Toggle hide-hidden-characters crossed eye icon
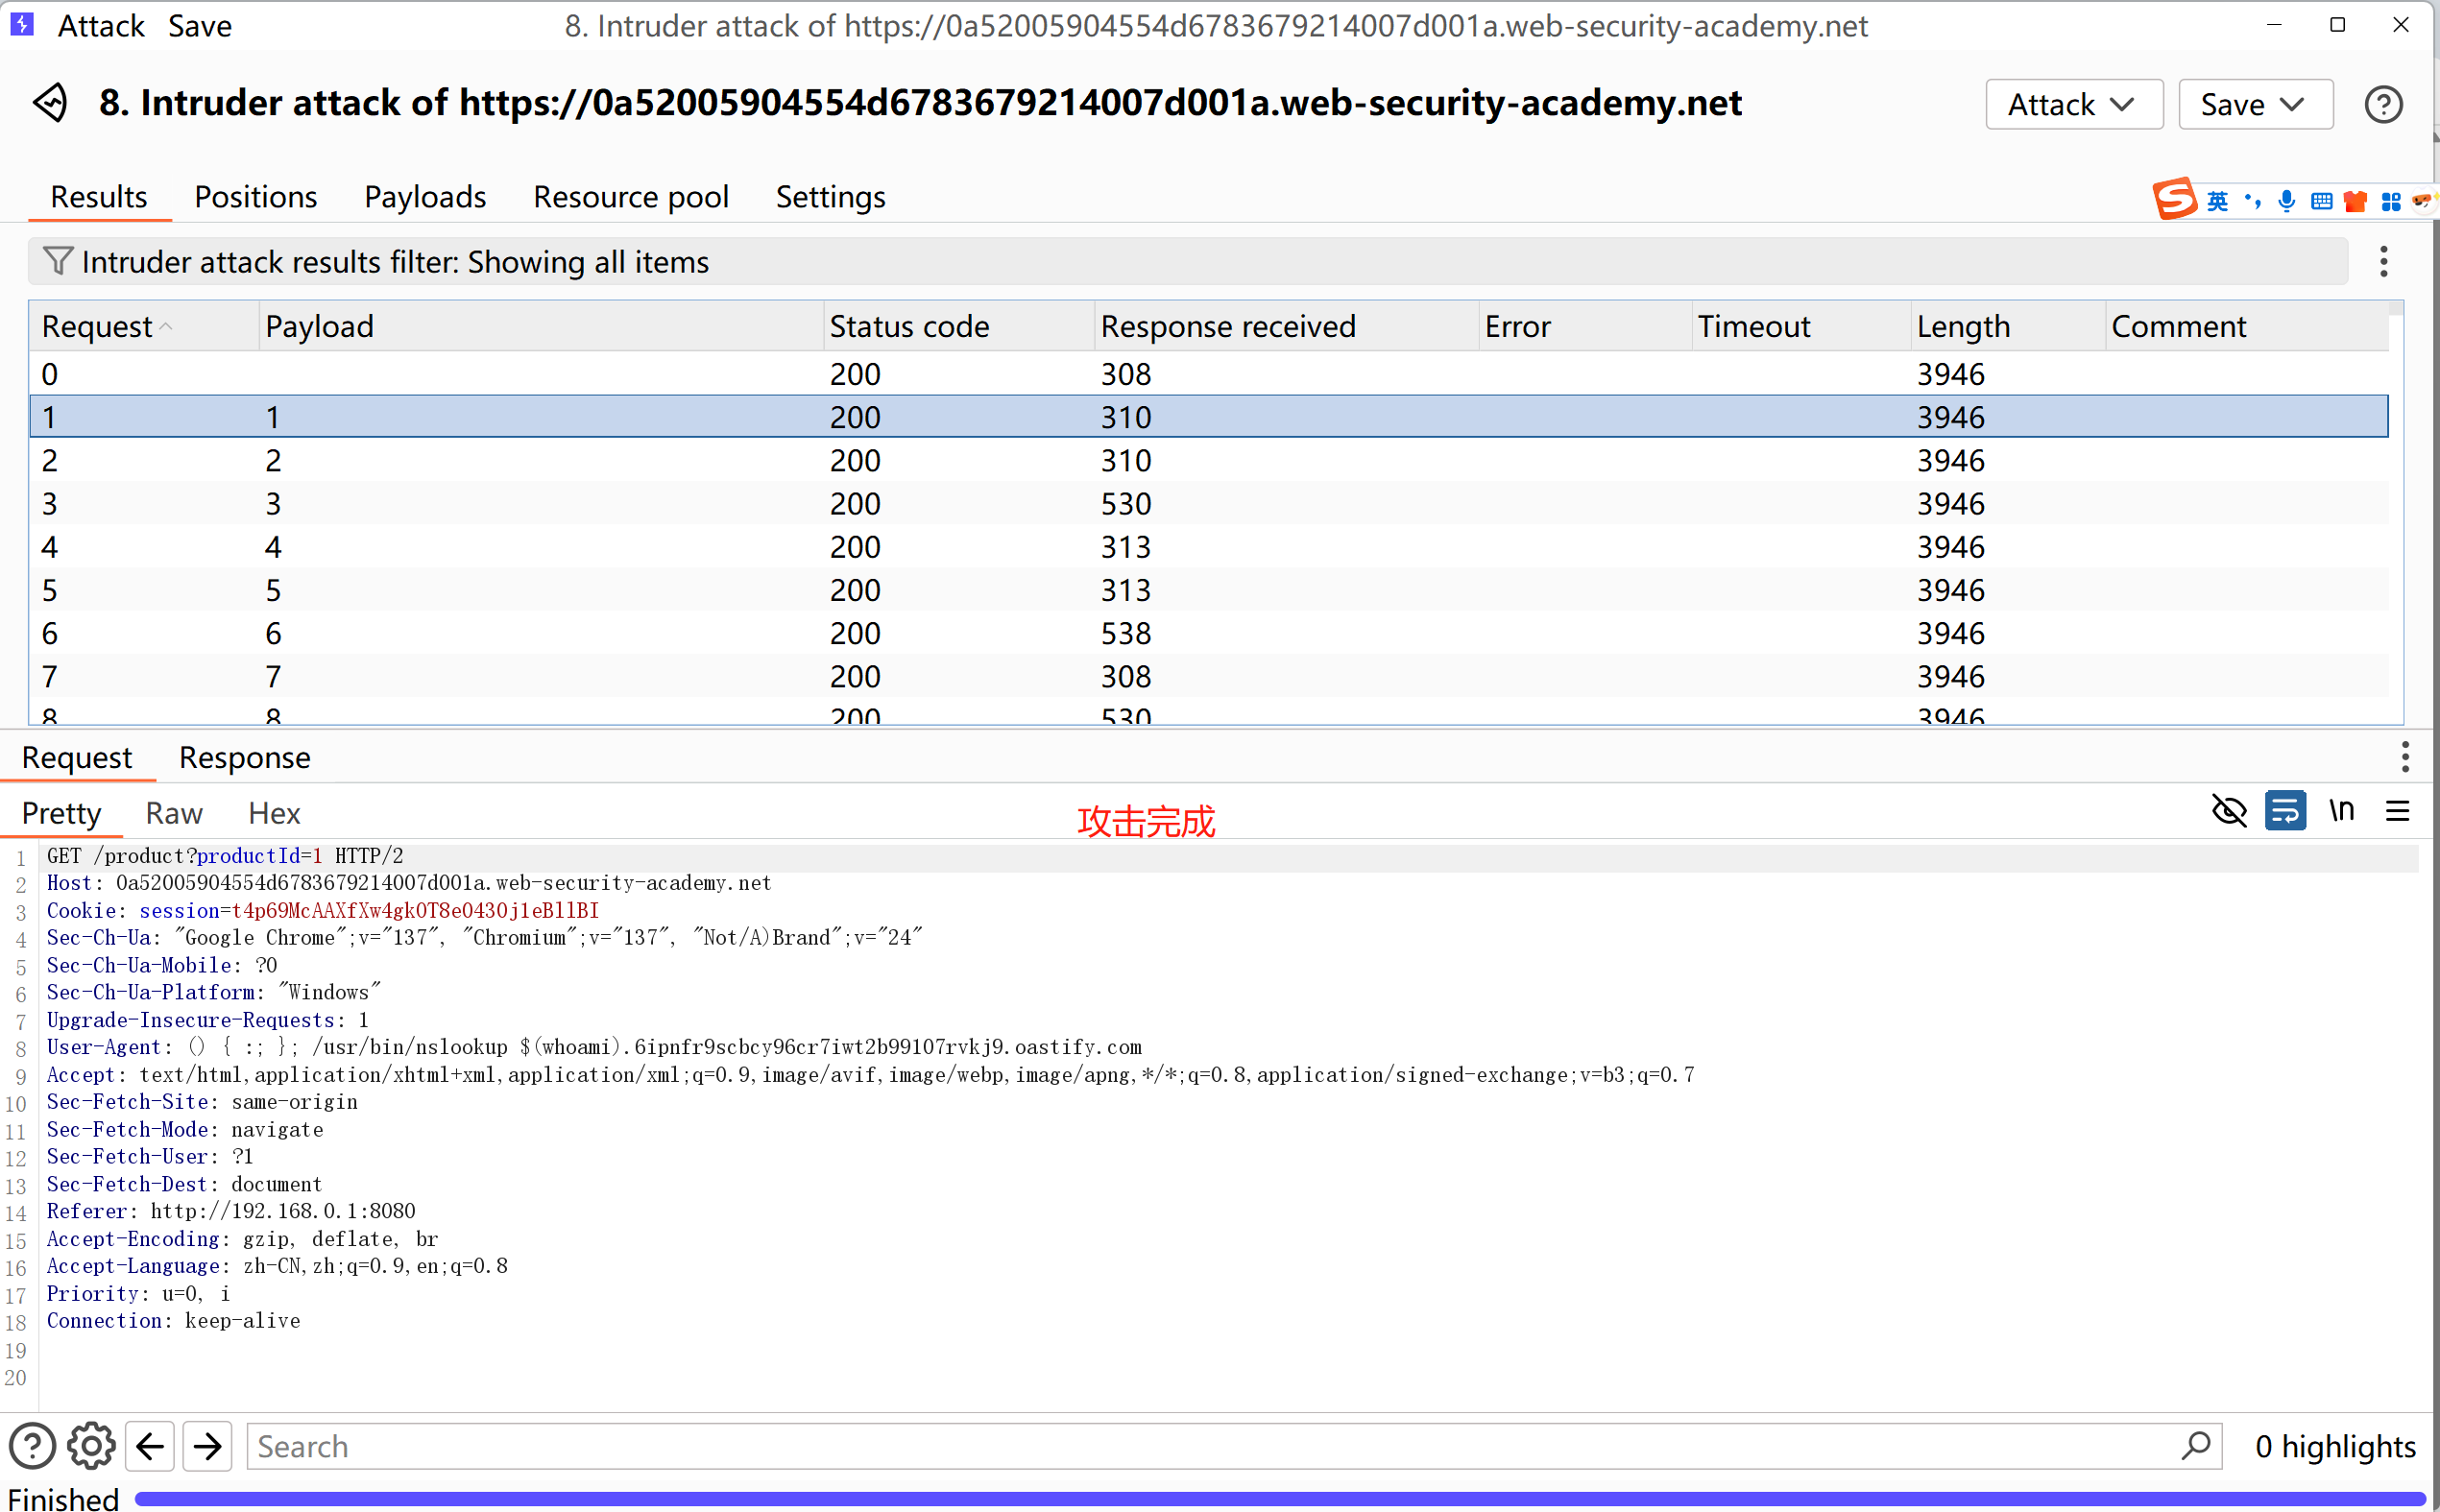The height and width of the screenshot is (1512, 2440). coord(2229,811)
